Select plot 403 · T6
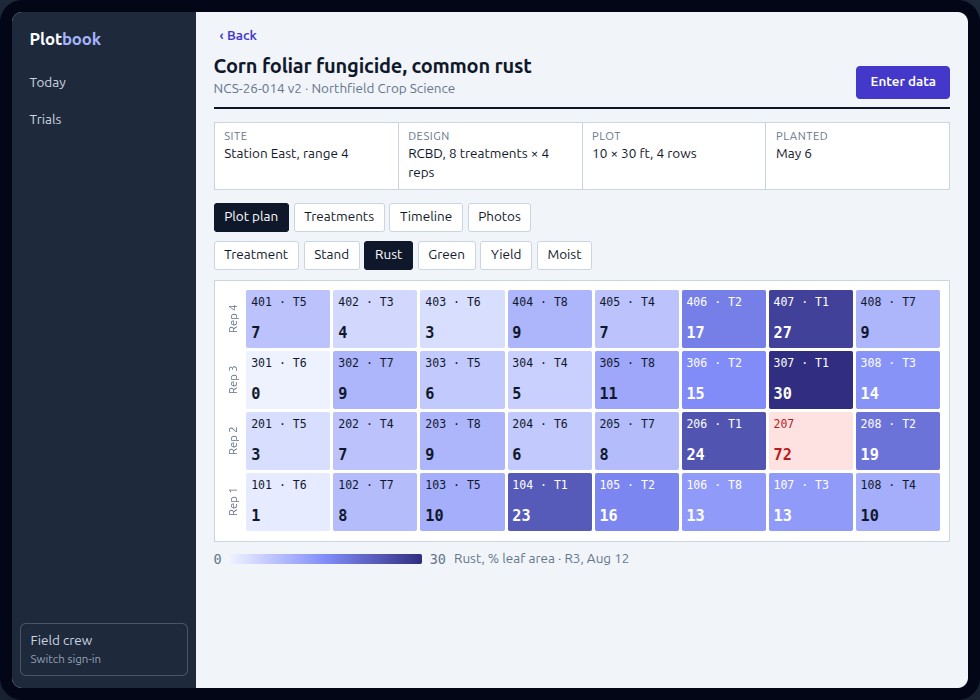Viewport: 980px width, 700px height. (462, 319)
